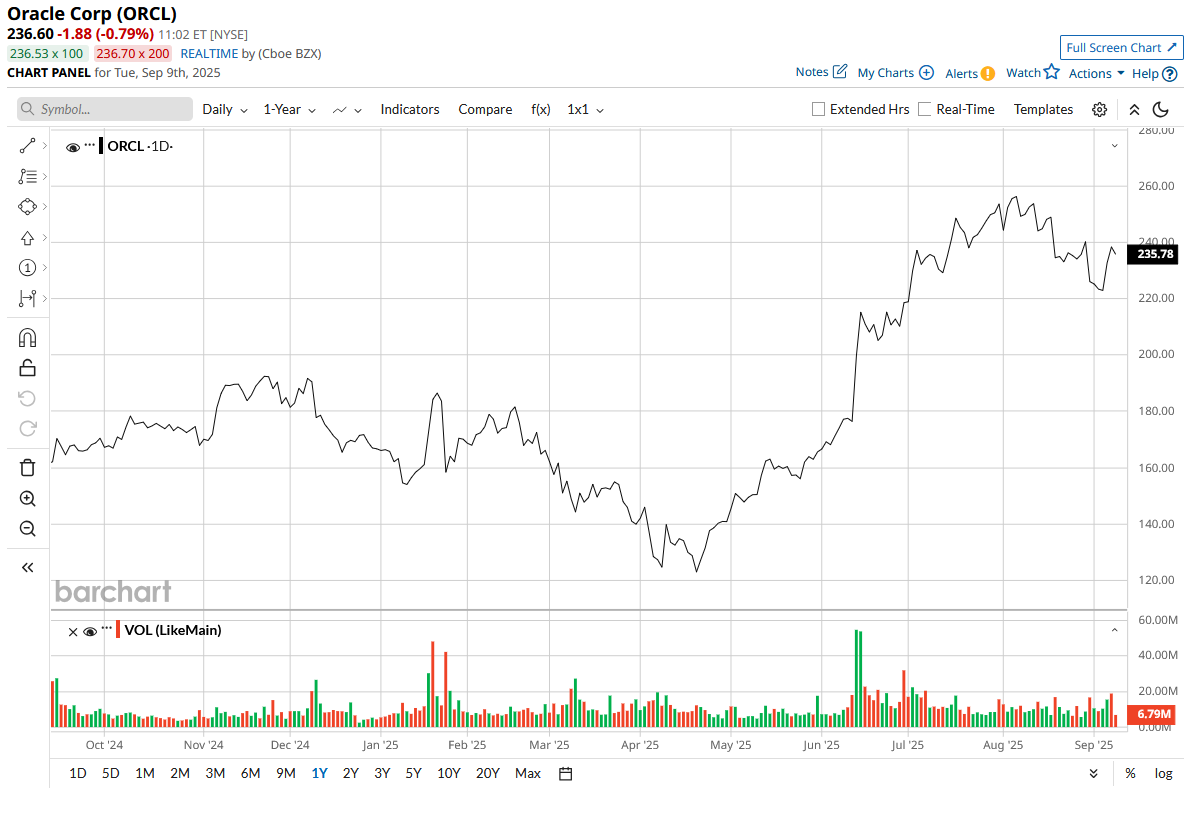Toggle percent scale button
Viewport: 1204px width, 831px height.
[1130, 773]
